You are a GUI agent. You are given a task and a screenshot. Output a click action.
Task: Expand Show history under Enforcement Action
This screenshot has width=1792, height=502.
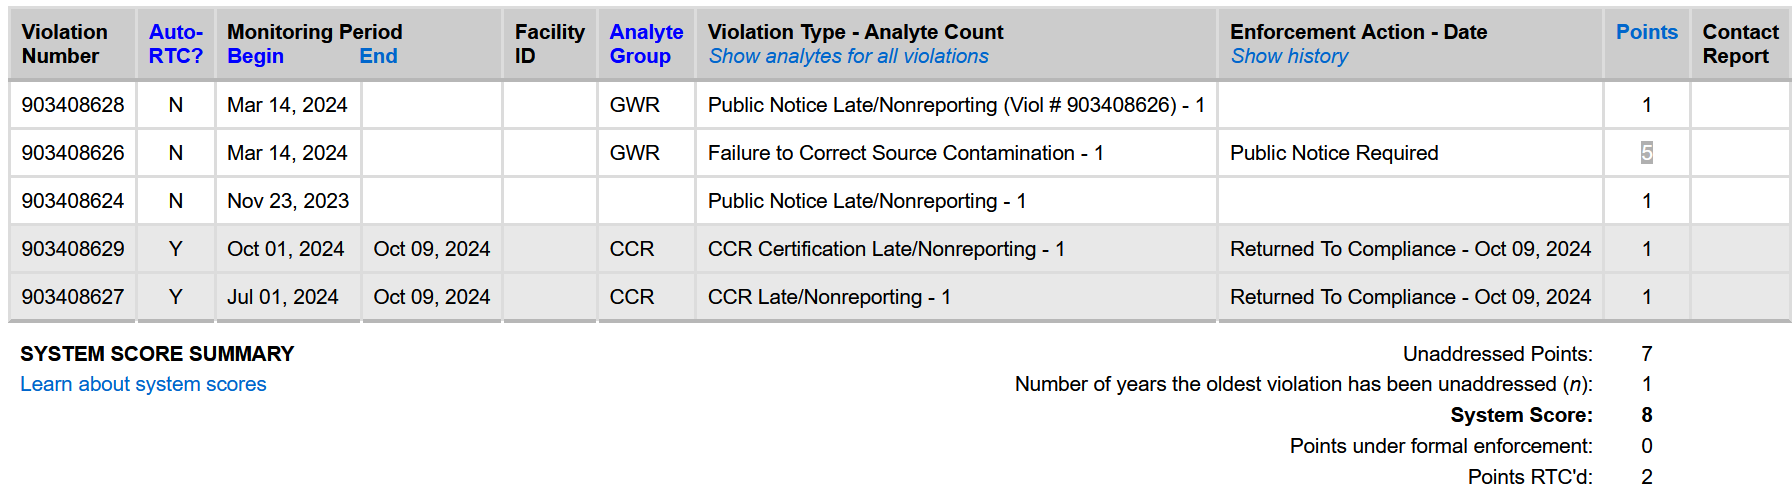tap(1289, 57)
